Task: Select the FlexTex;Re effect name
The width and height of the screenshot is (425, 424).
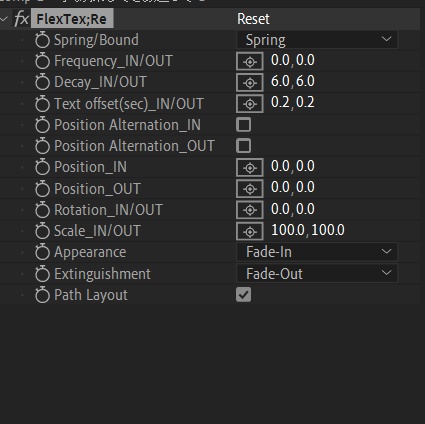Action: coord(72,19)
